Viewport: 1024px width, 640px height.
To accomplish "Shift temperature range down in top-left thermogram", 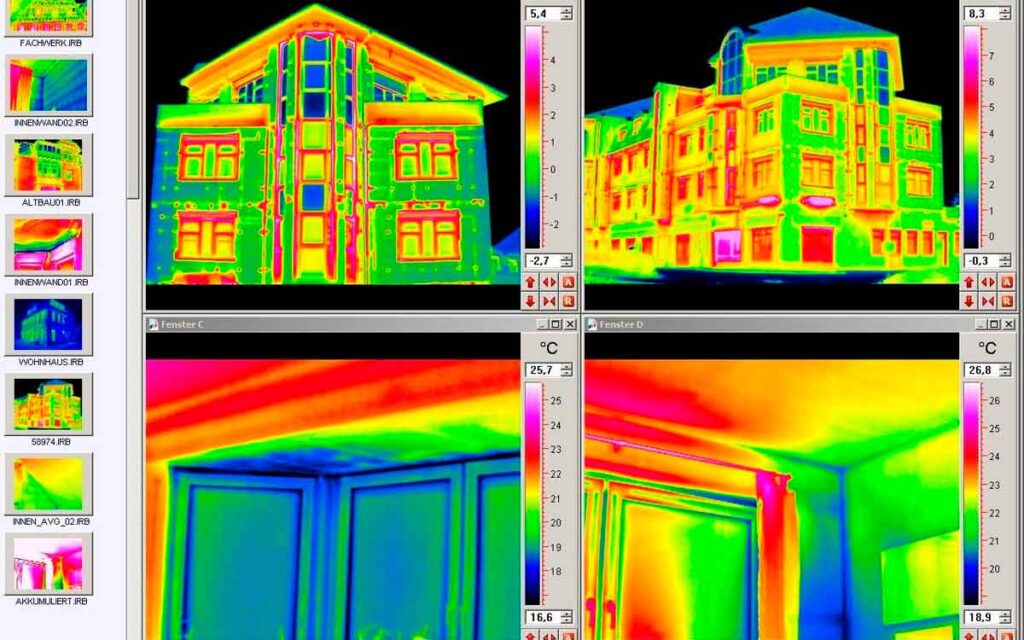I will 530,301.
